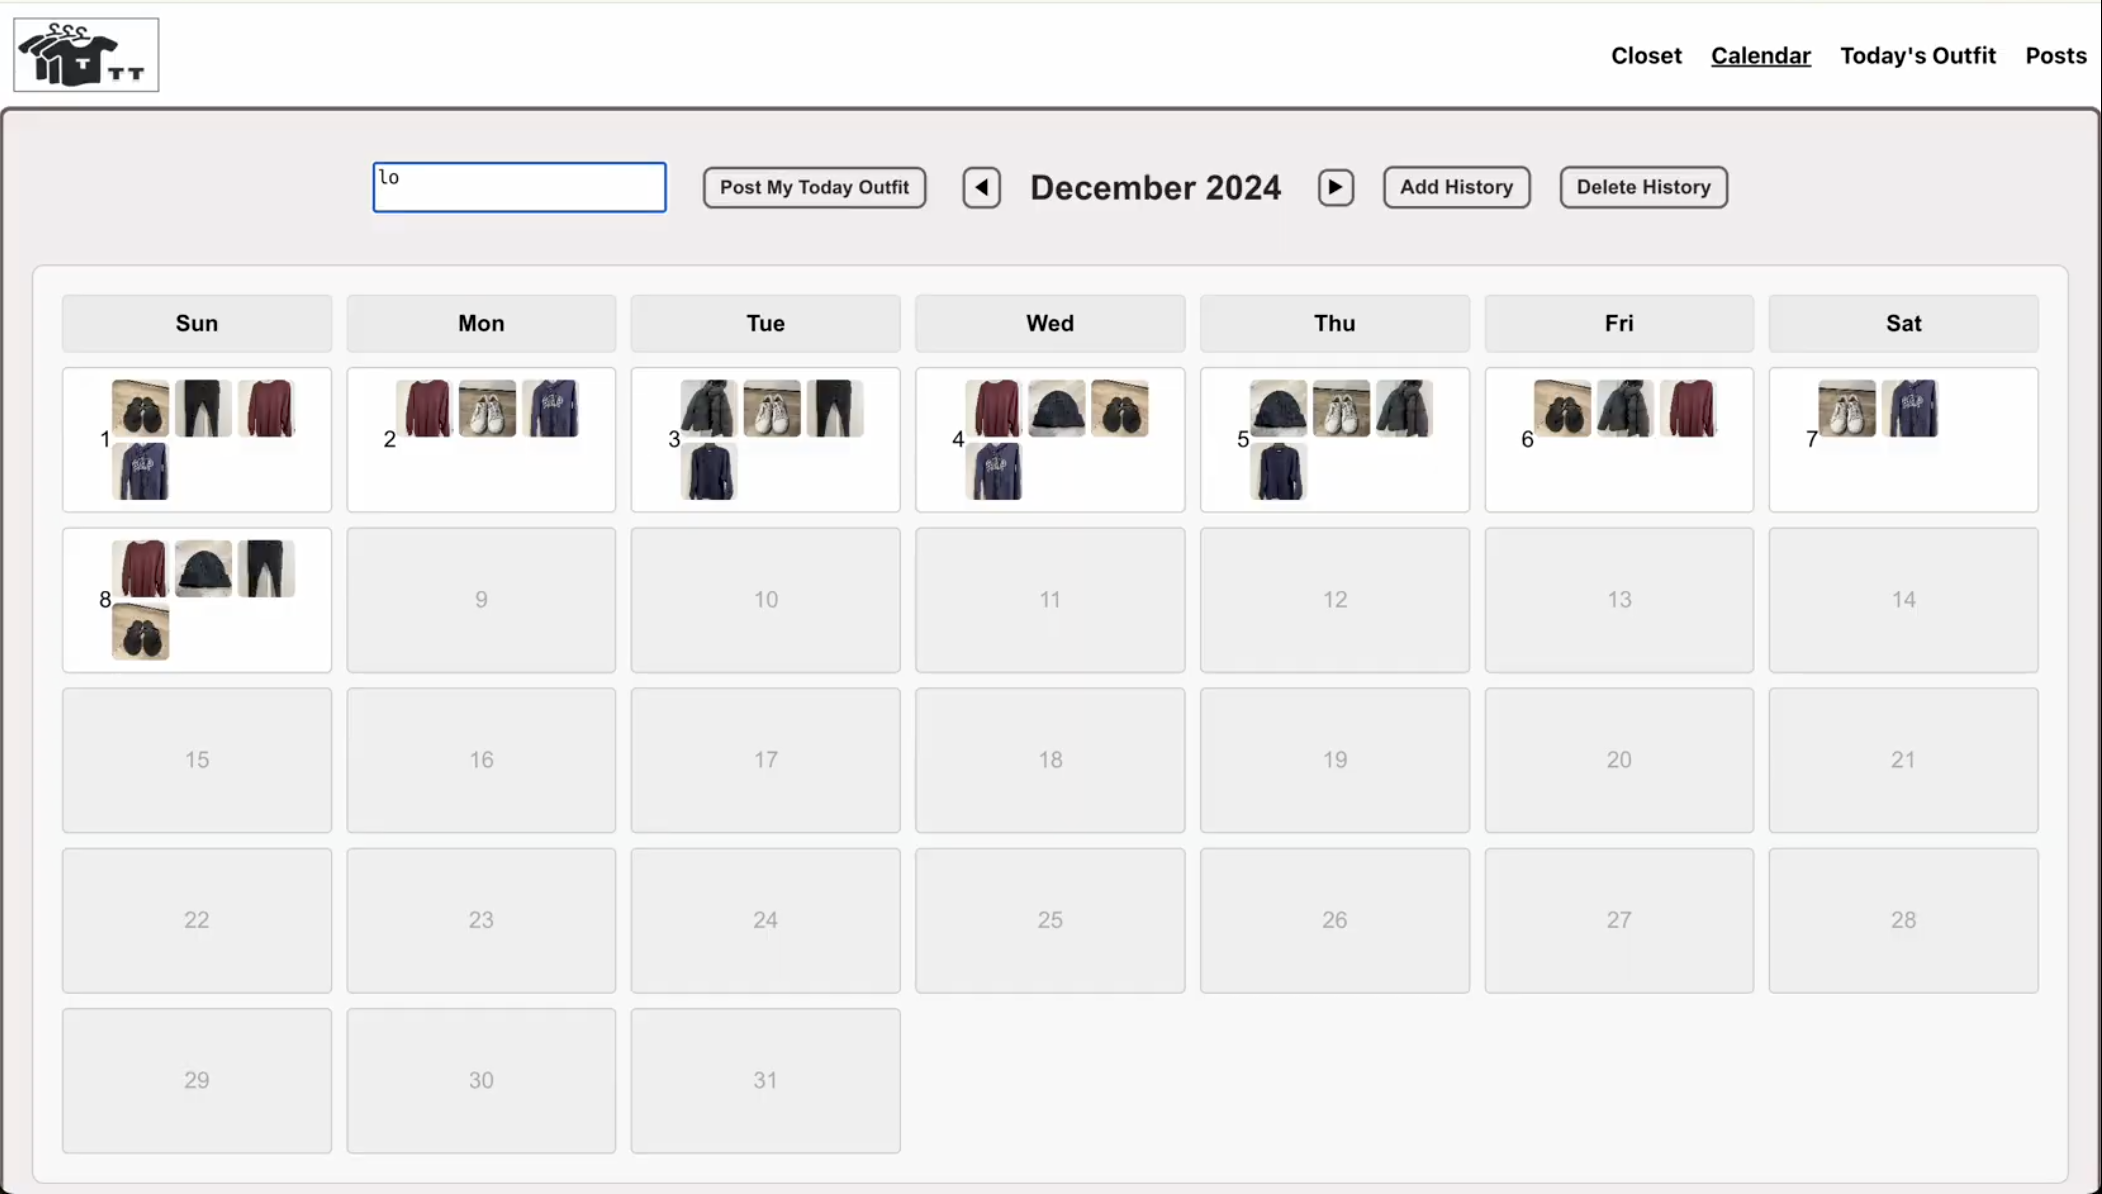
Task: Advance to next month arrow
Action: click(1335, 187)
